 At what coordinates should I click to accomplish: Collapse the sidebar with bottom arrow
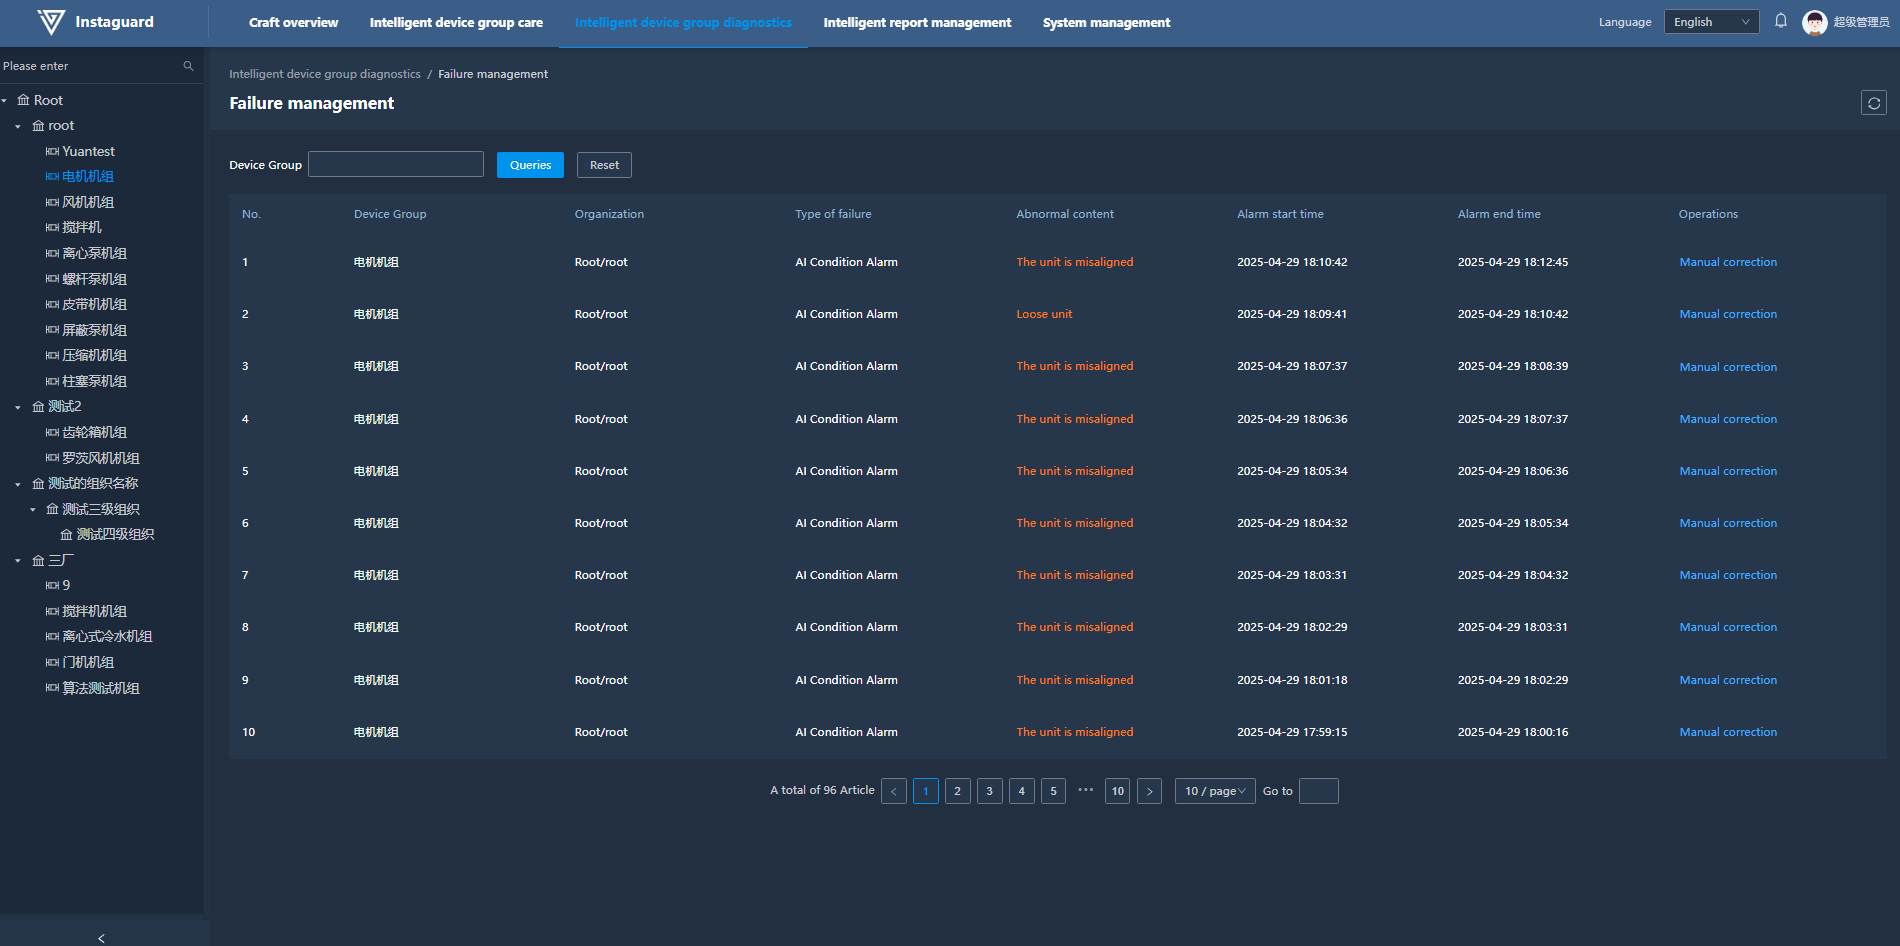(x=101, y=937)
